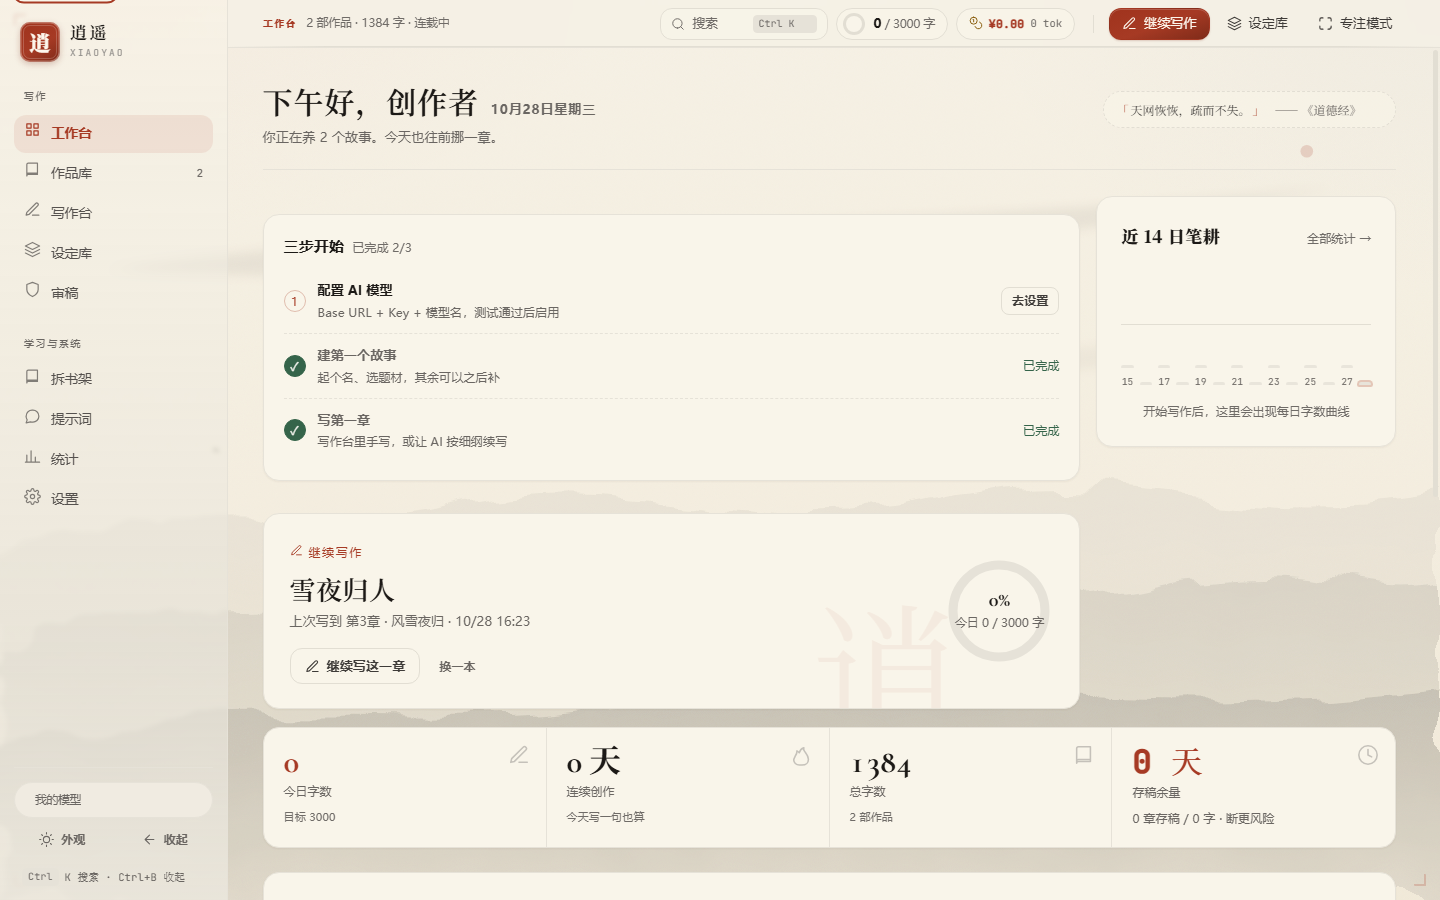This screenshot has width=1440, height=900.
Task: Click the flame icon on 连续创作 card
Action: click(801, 756)
